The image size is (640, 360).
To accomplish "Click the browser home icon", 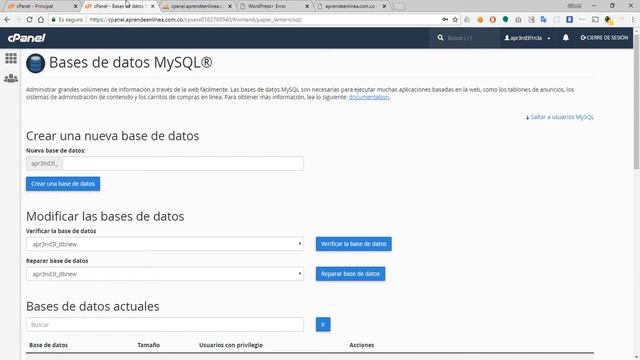I will pos(40,20).
